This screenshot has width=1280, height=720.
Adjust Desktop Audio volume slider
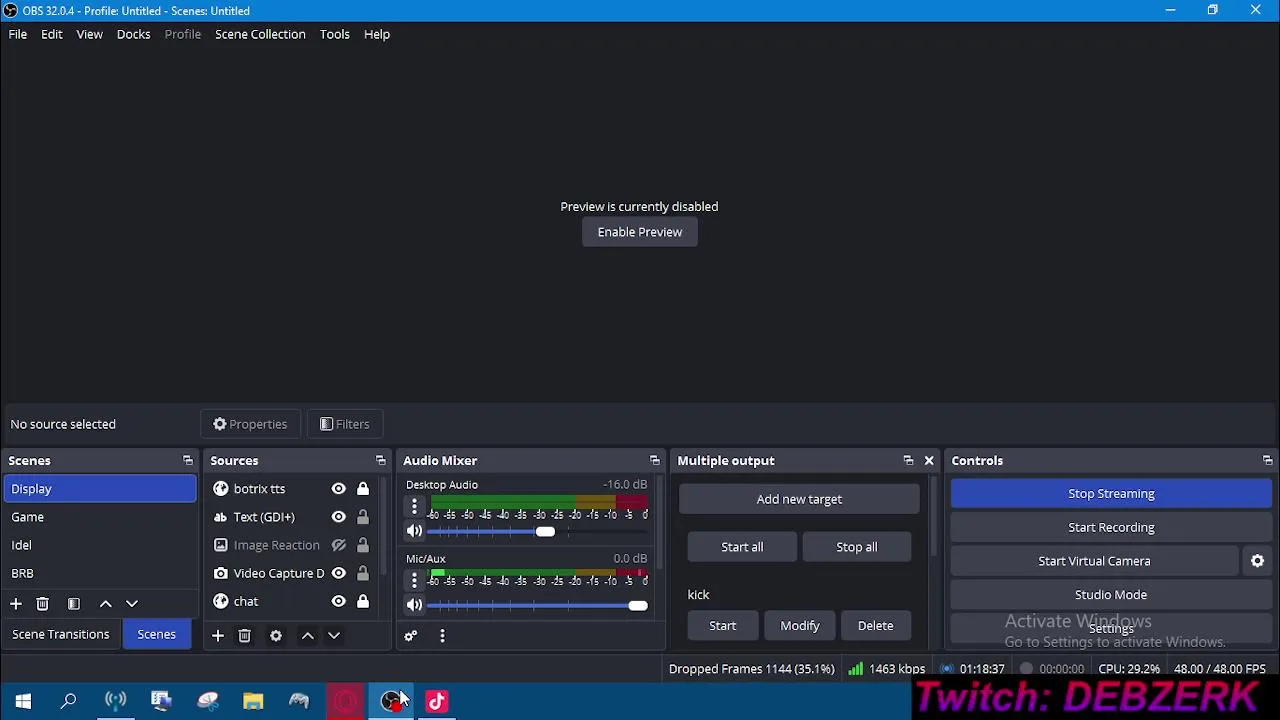tap(545, 531)
